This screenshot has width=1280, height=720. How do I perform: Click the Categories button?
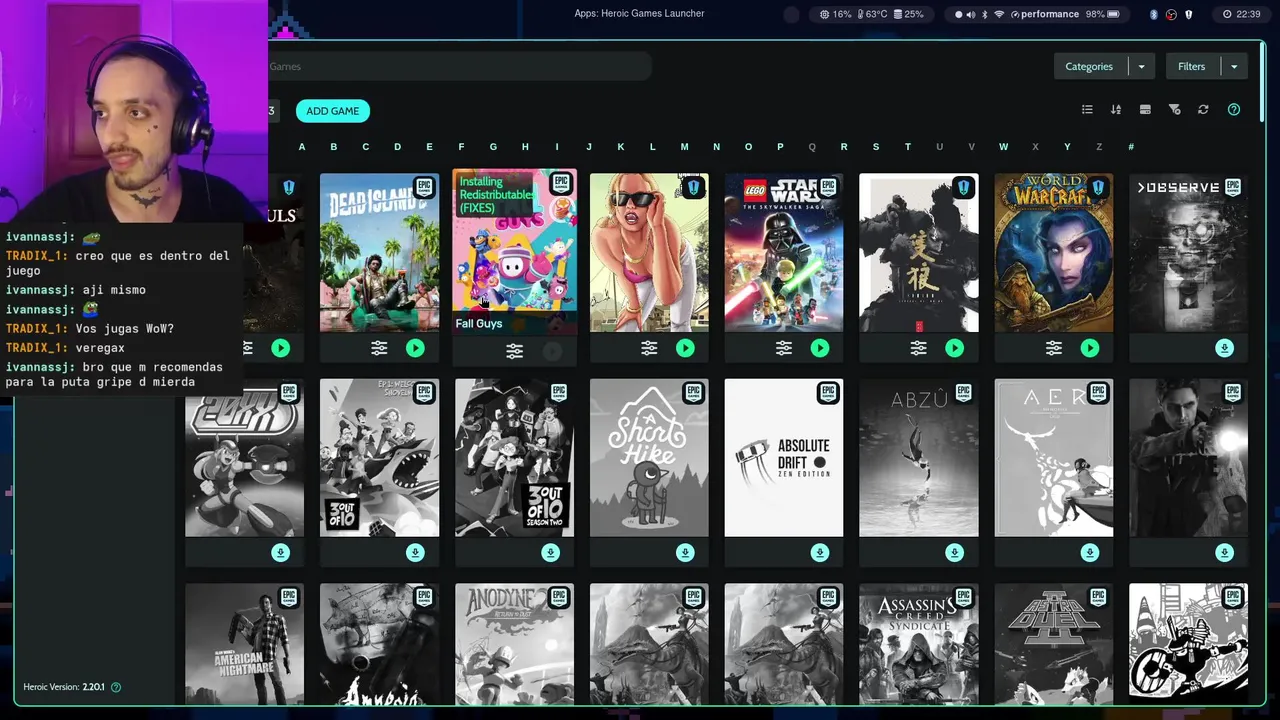[x=1089, y=67]
